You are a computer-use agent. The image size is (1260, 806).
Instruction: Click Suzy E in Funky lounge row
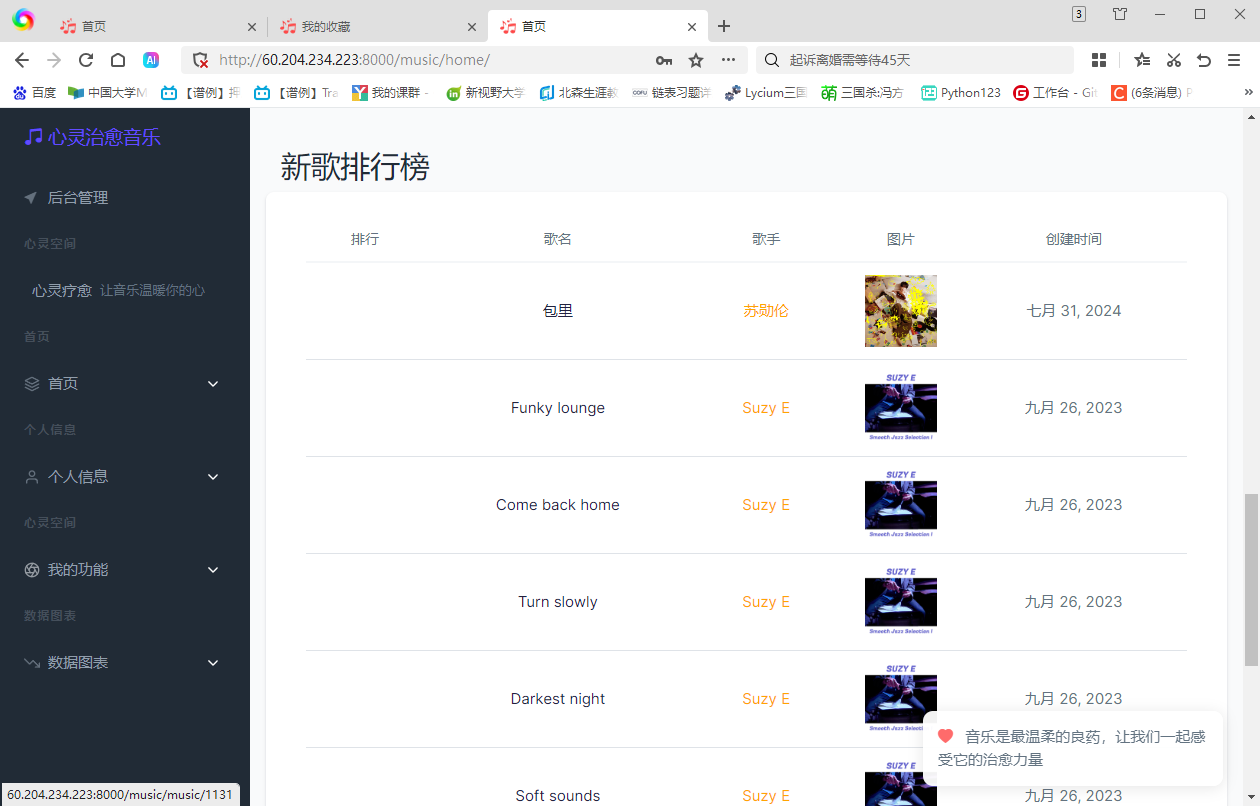coord(766,408)
